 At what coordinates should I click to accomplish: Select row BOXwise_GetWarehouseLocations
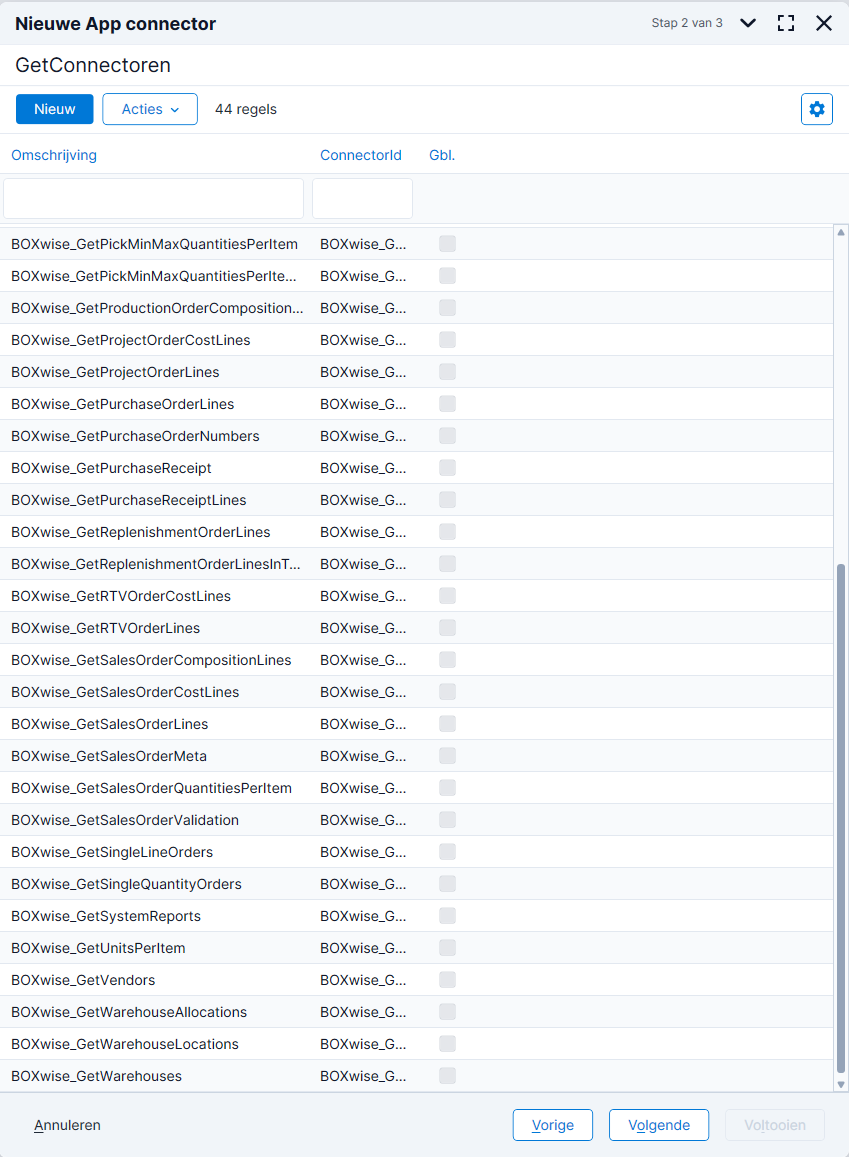coord(416,1044)
